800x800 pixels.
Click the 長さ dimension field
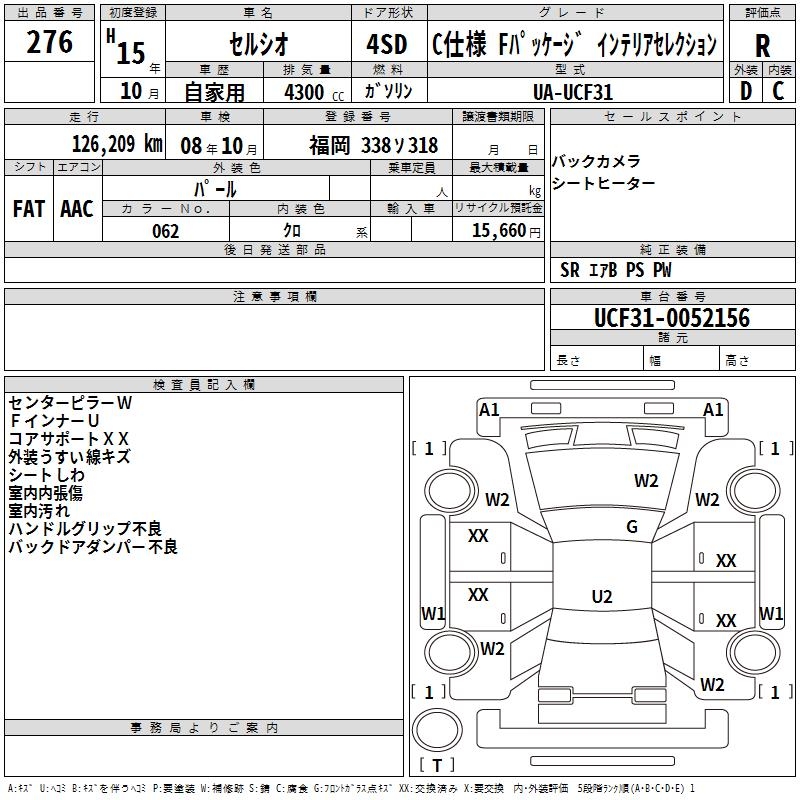(x=596, y=358)
